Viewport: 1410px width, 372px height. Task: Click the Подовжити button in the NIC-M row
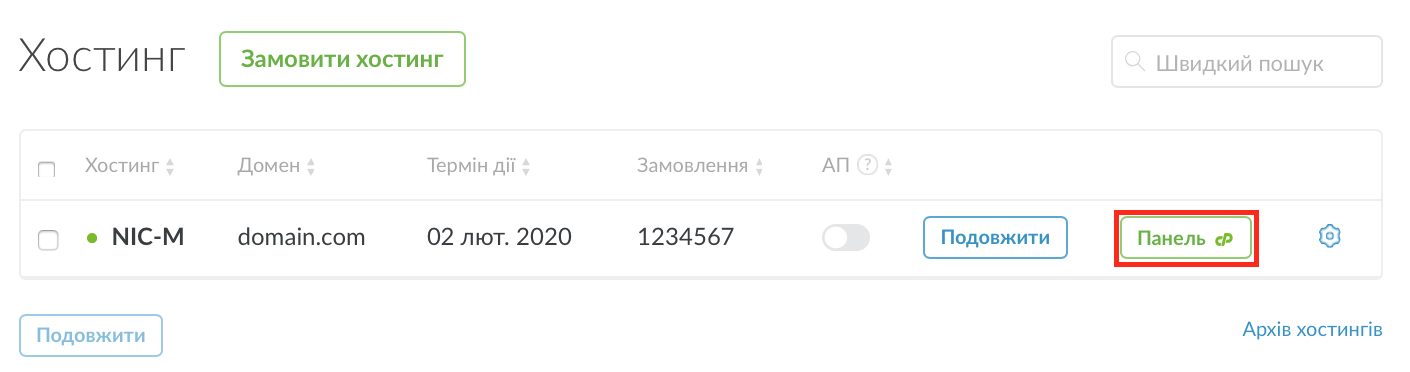pyautogui.click(x=995, y=238)
